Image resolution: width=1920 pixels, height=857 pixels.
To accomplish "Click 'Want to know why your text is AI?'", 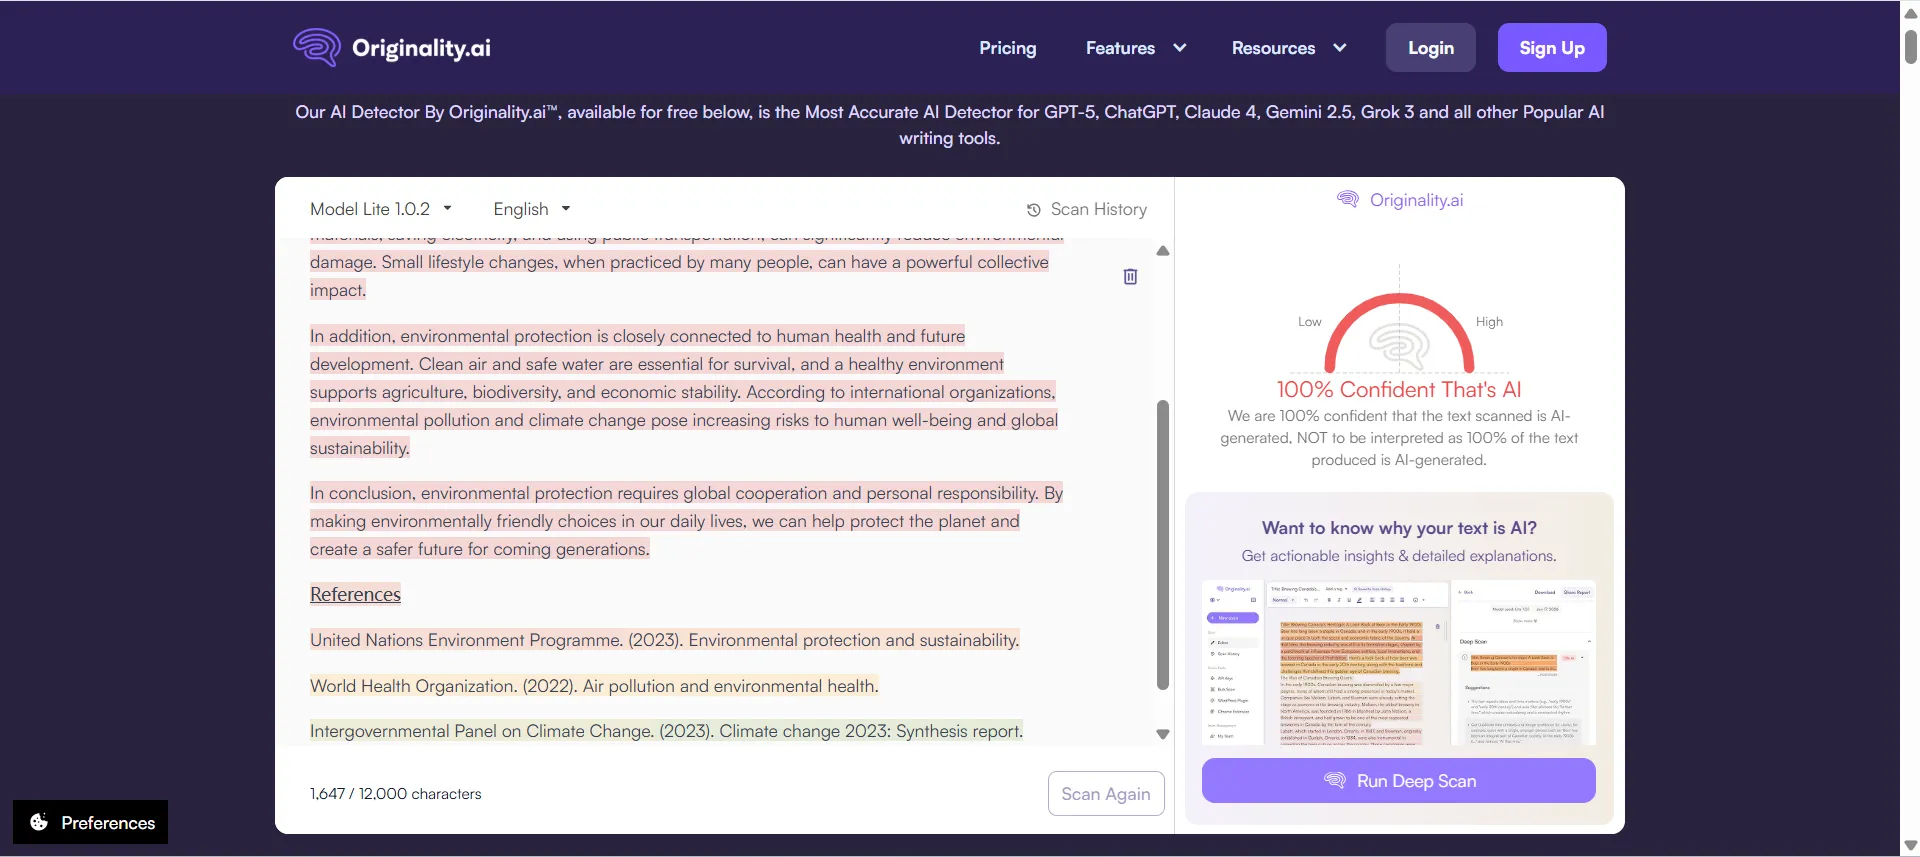I will pos(1399,528).
